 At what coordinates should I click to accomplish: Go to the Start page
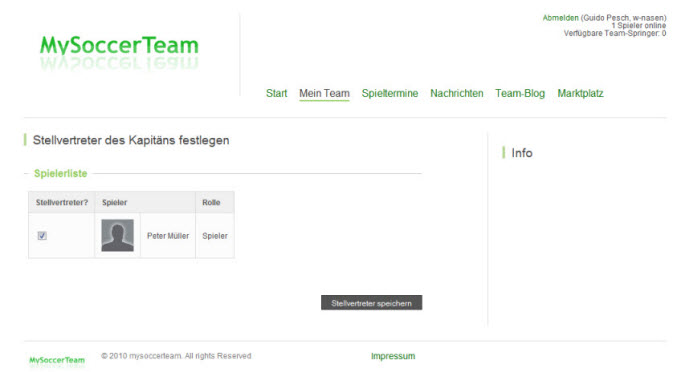(276, 93)
